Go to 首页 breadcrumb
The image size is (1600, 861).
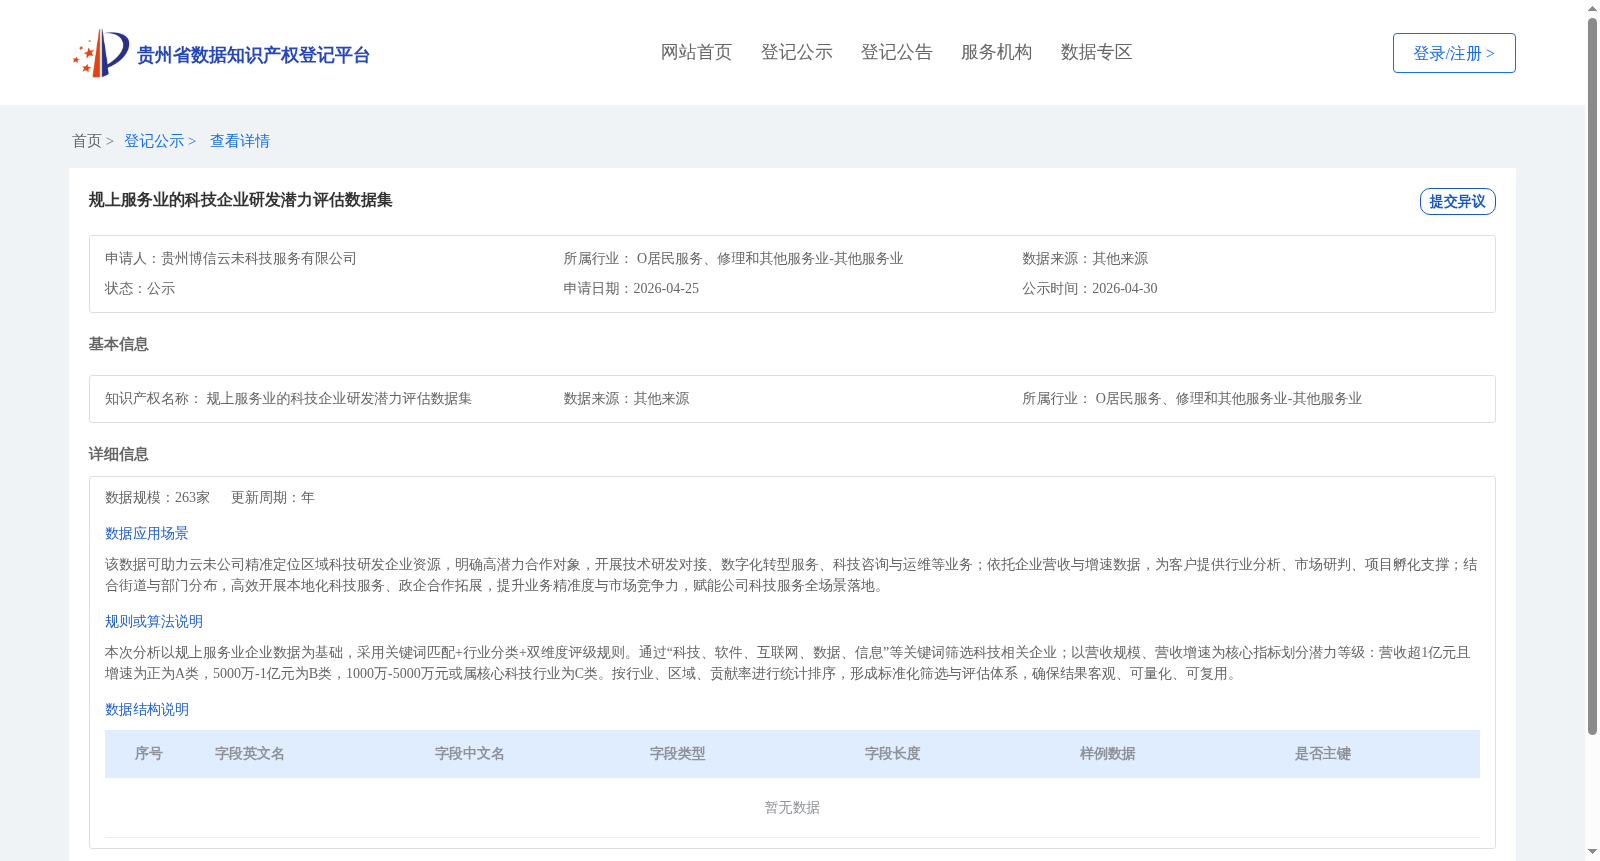pyautogui.click(x=87, y=141)
